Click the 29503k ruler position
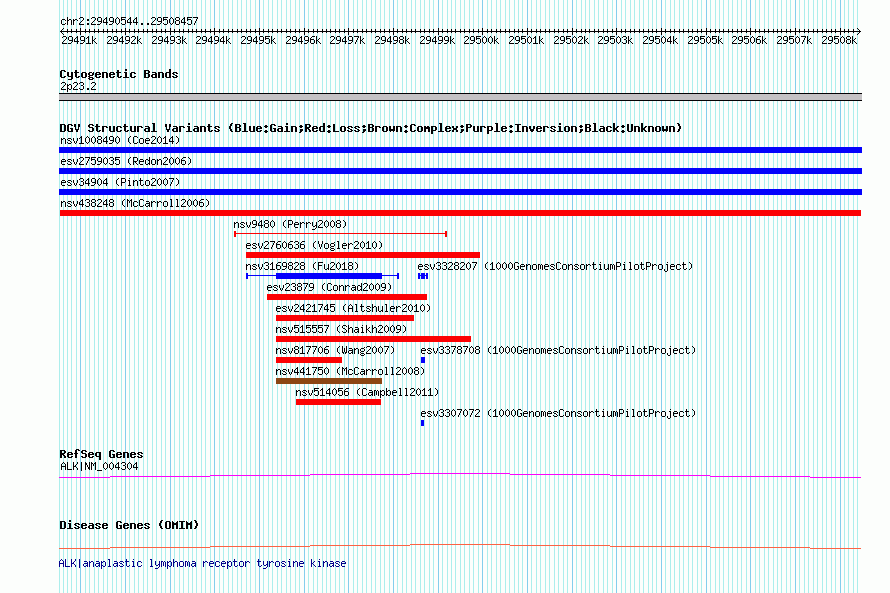Viewport: 890px width, 593px height. (615, 40)
